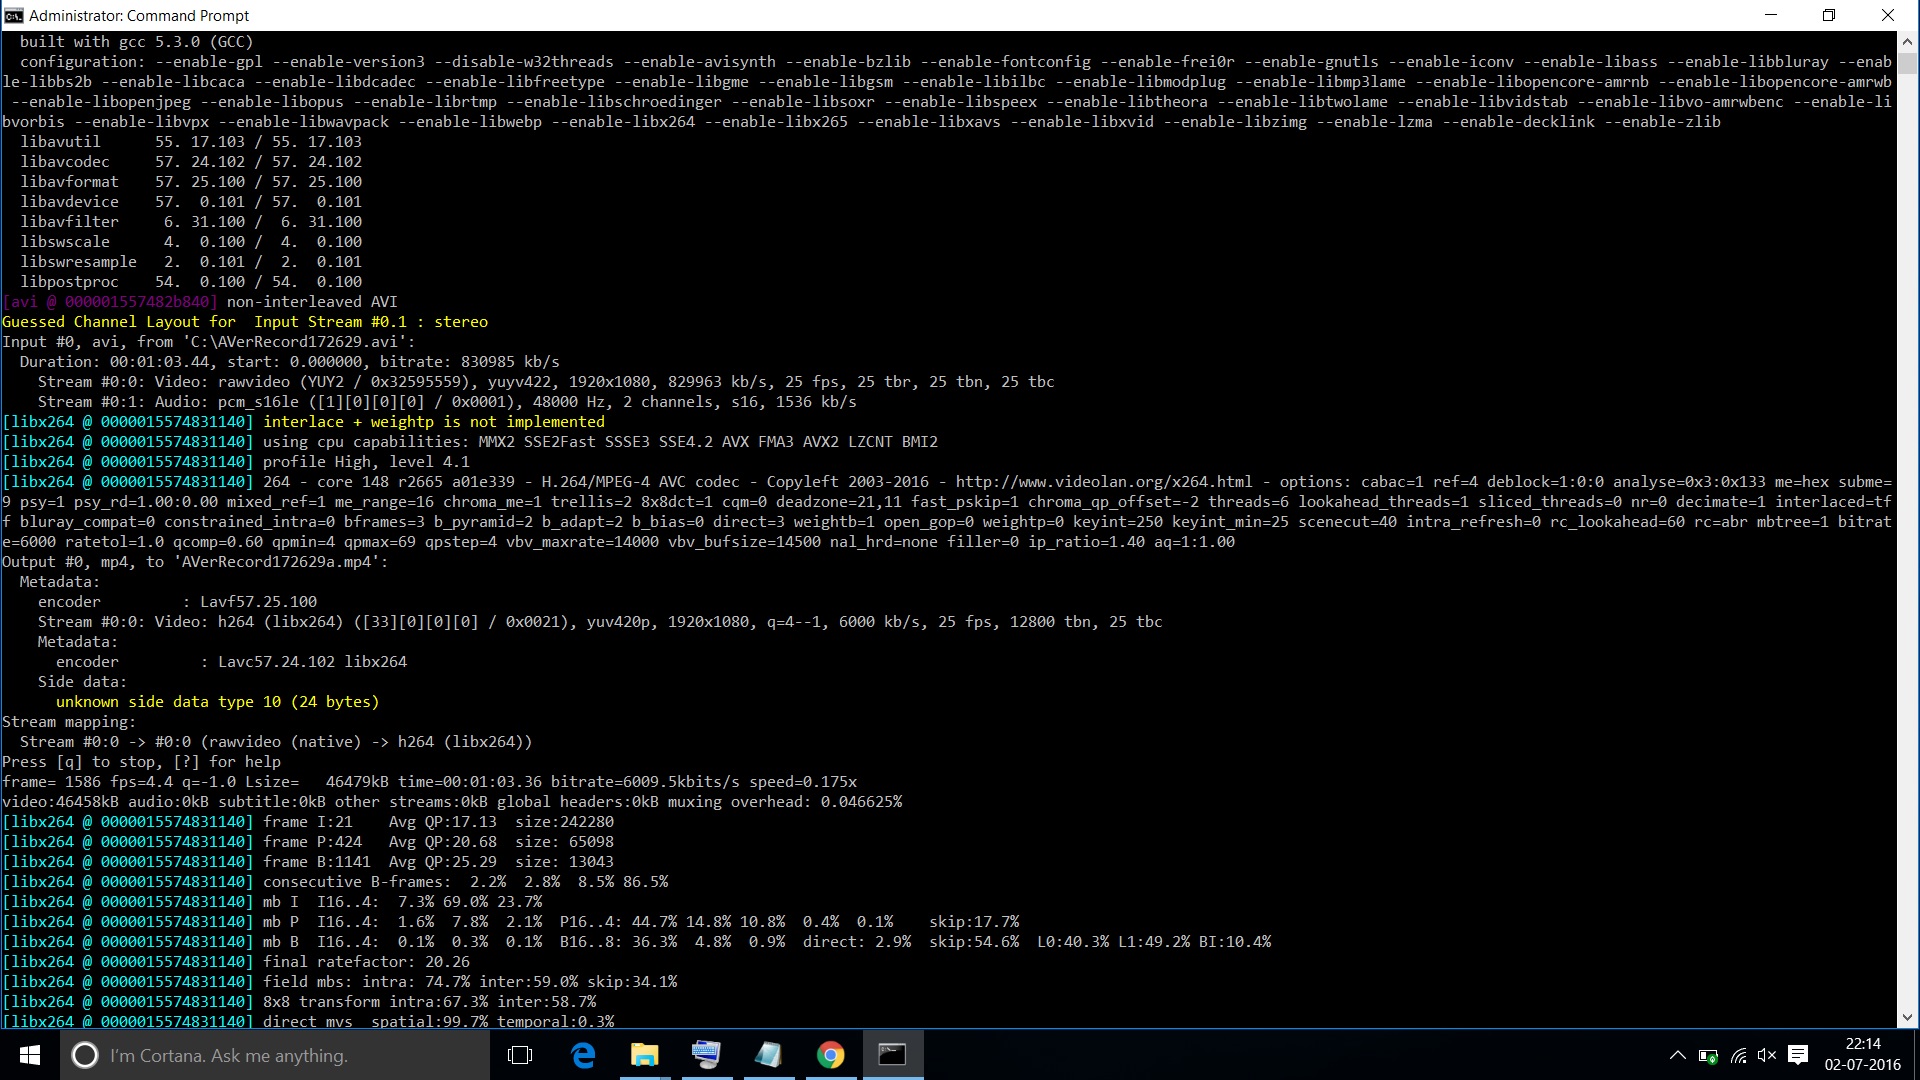Viewport: 1920px width, 1080px height.
Task: Open Task View in taskbar
Action: [x=520, y=1055]
